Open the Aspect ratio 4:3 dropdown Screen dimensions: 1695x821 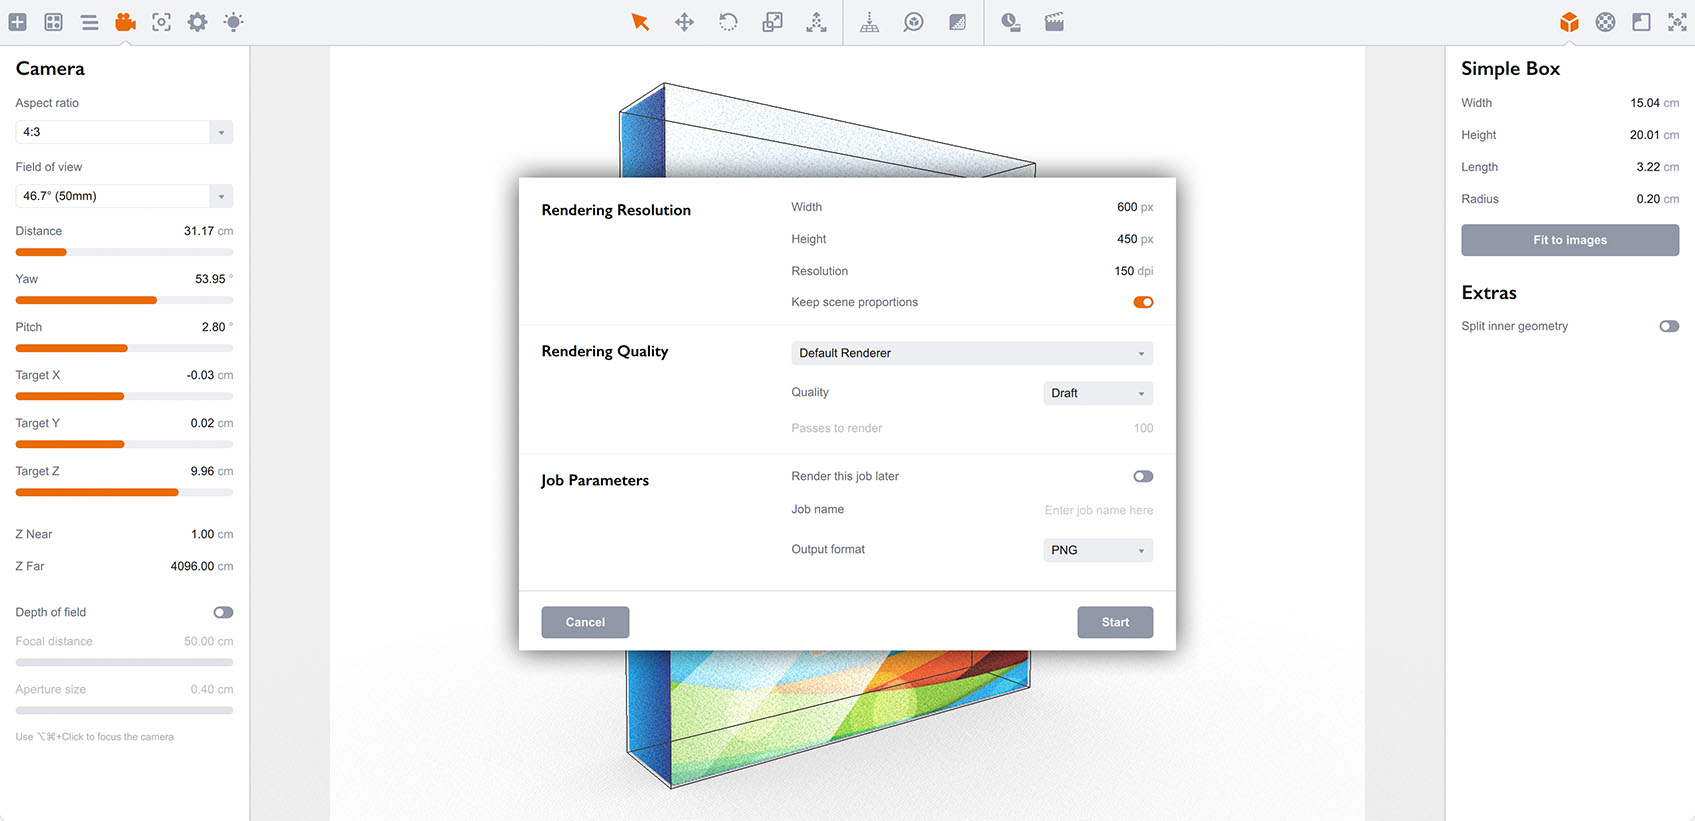(124, 132)
